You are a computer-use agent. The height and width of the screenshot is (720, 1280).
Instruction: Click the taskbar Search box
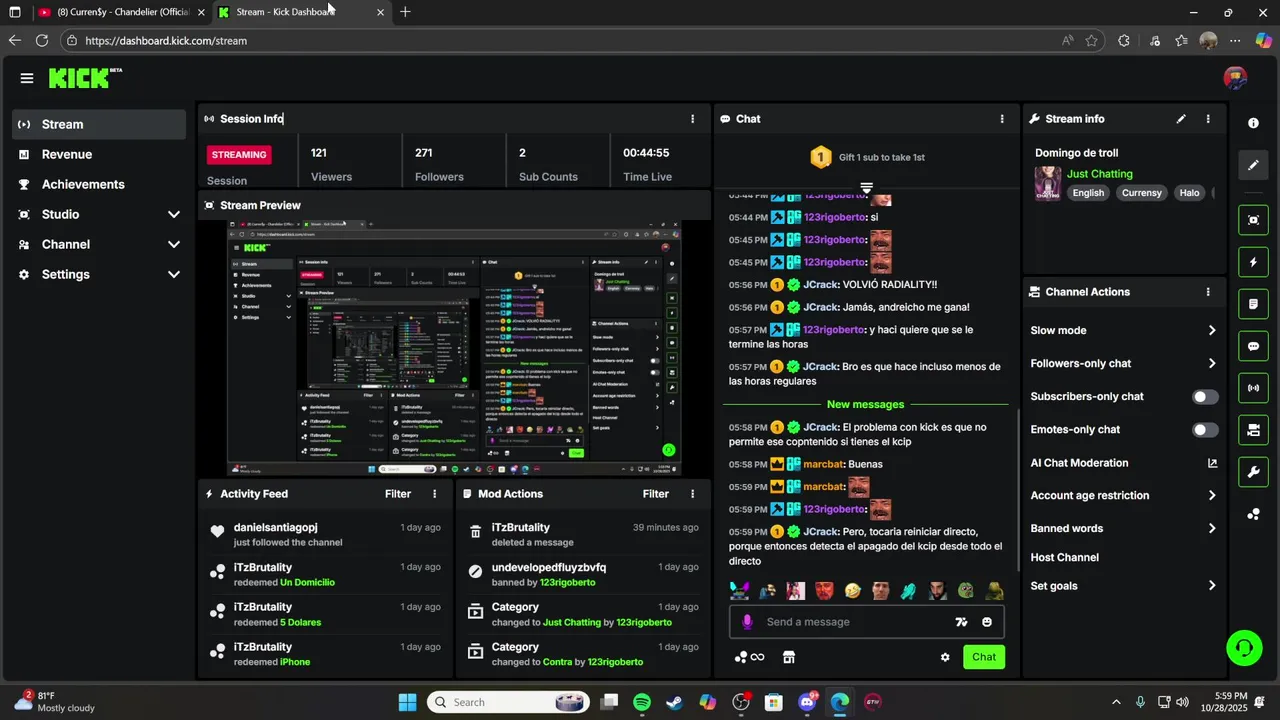point(509,702)
